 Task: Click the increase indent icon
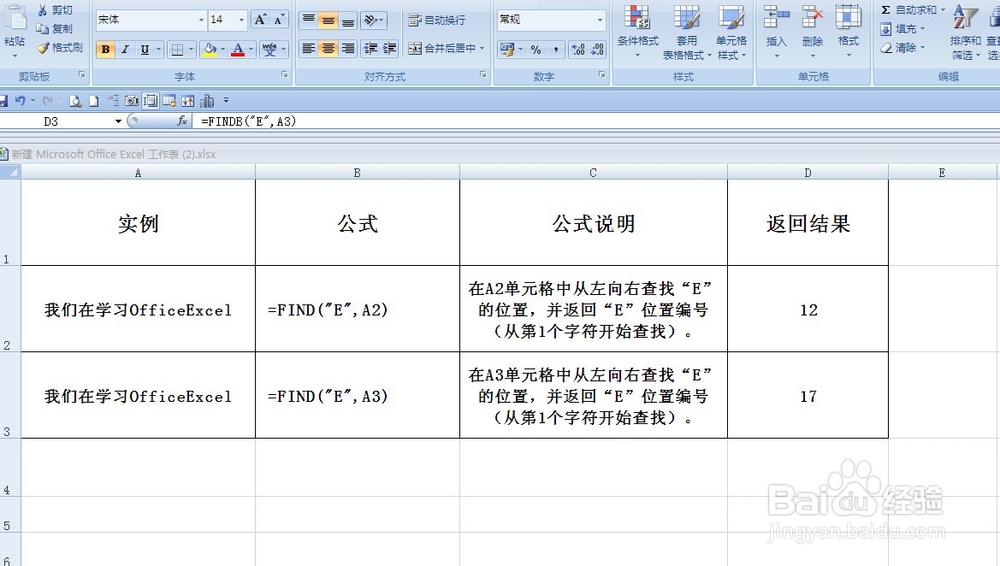click(390, 48)
